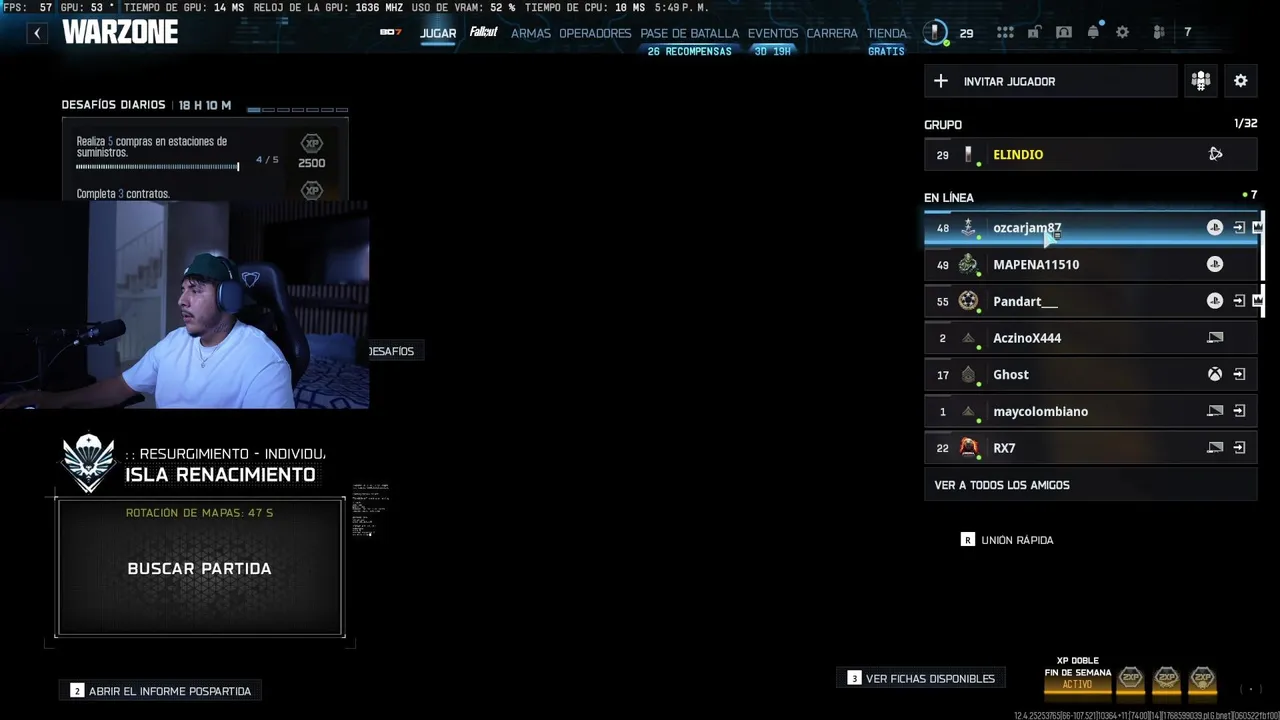Click the Xbox icon on Ghost row
Viewport: 1280px width, 720px height.
tap(1215, 374)
